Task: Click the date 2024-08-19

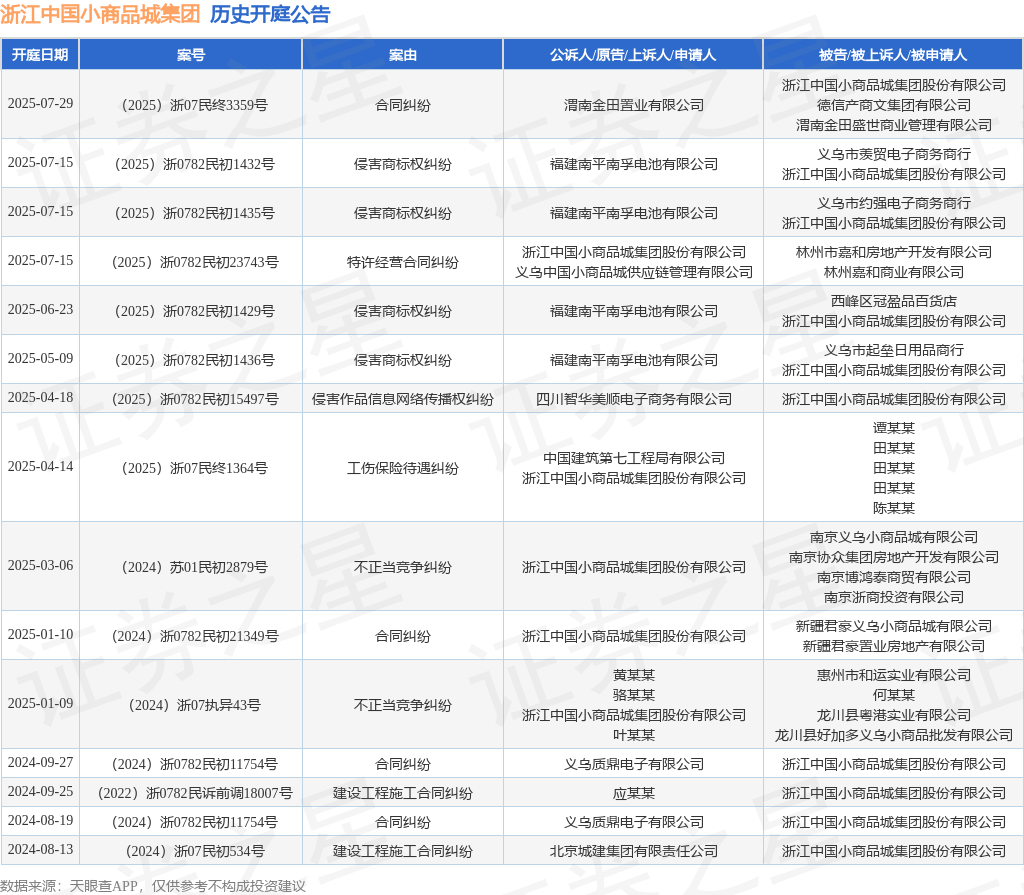Action: point(40,820)
